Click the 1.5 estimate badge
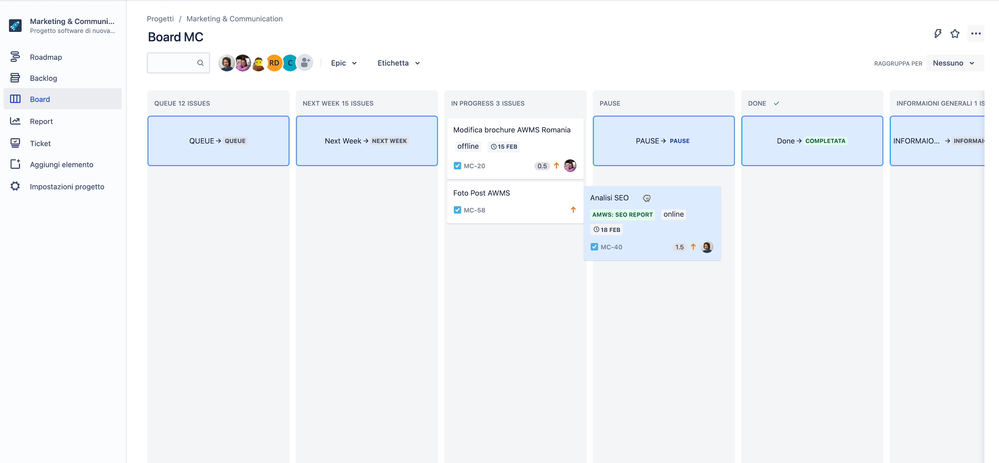The image size is (999, 463). [x=679, y=247]
